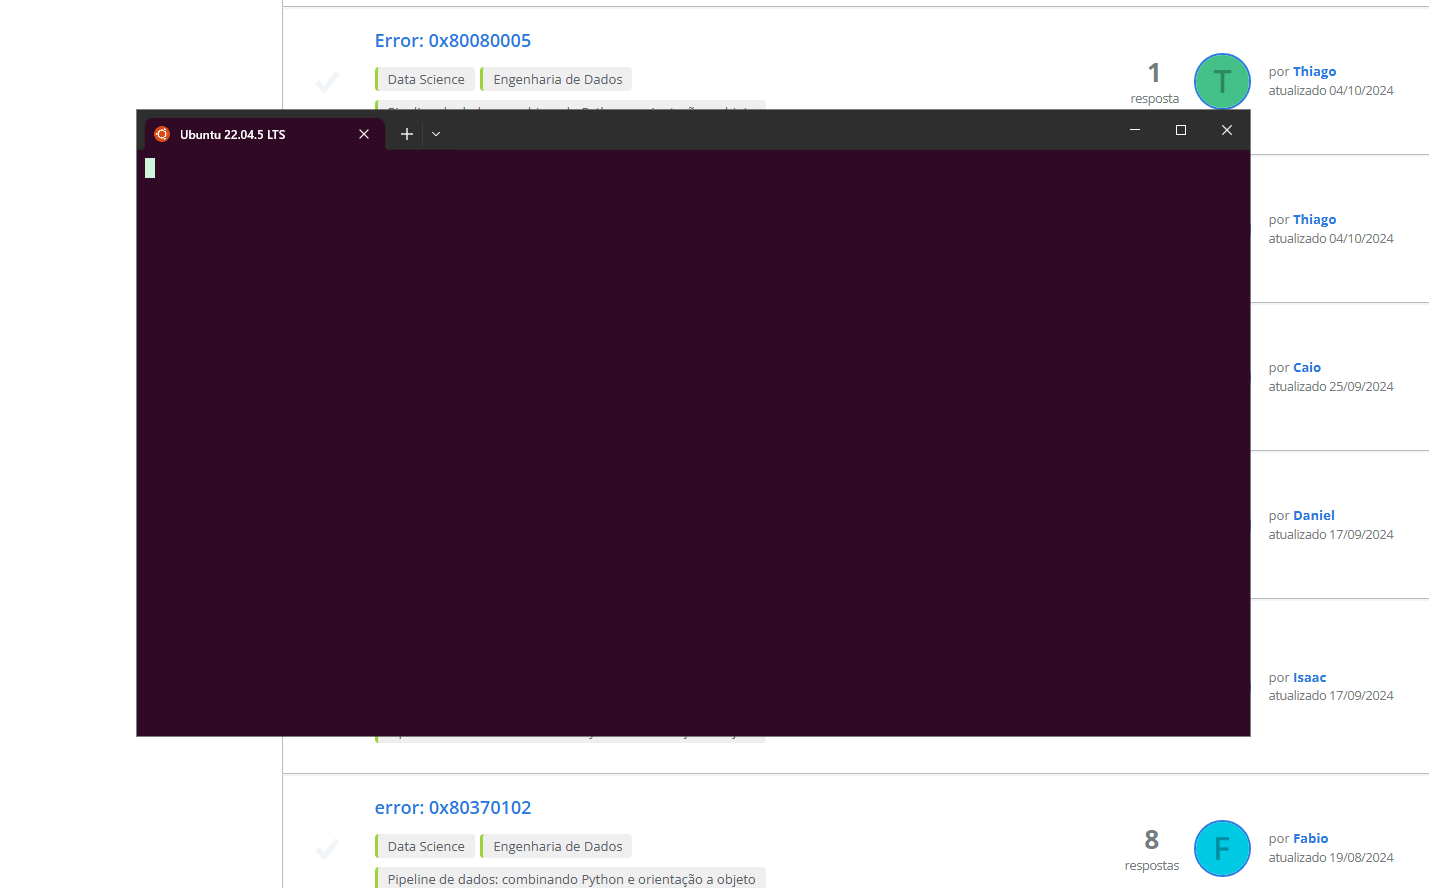Click 'atualizado 17/09/2024' text under Isaac
The height and width of the screenshot is (888, 1429).
[1331, 696]
